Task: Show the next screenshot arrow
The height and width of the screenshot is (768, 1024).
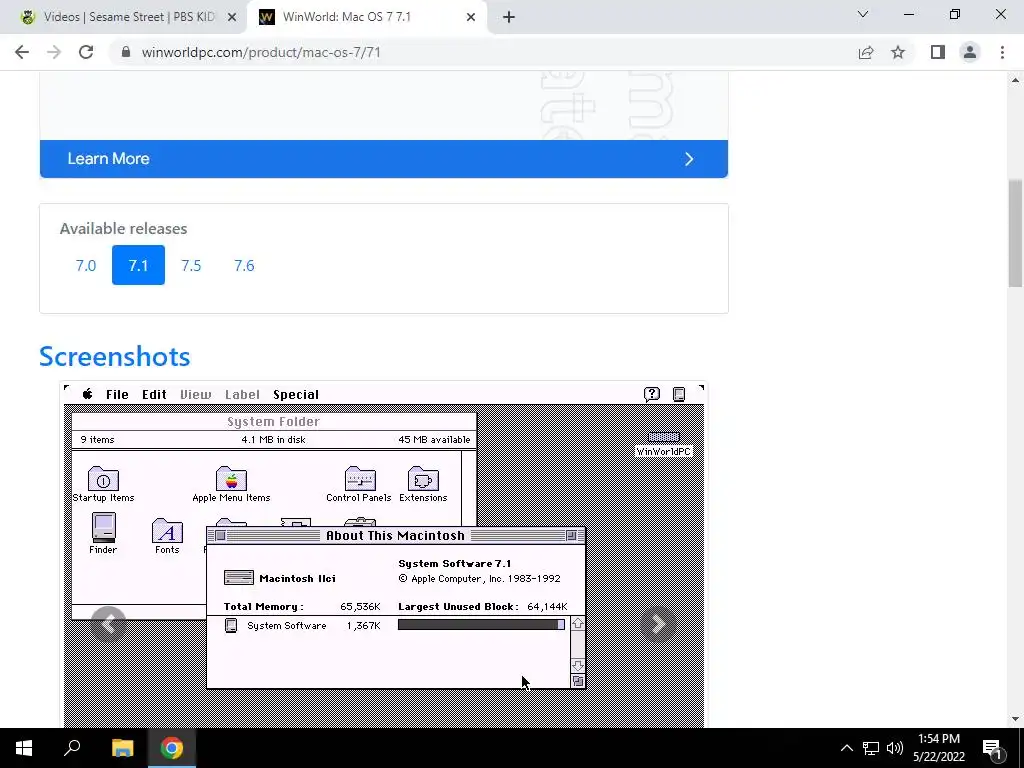Action: click(658, 624)
